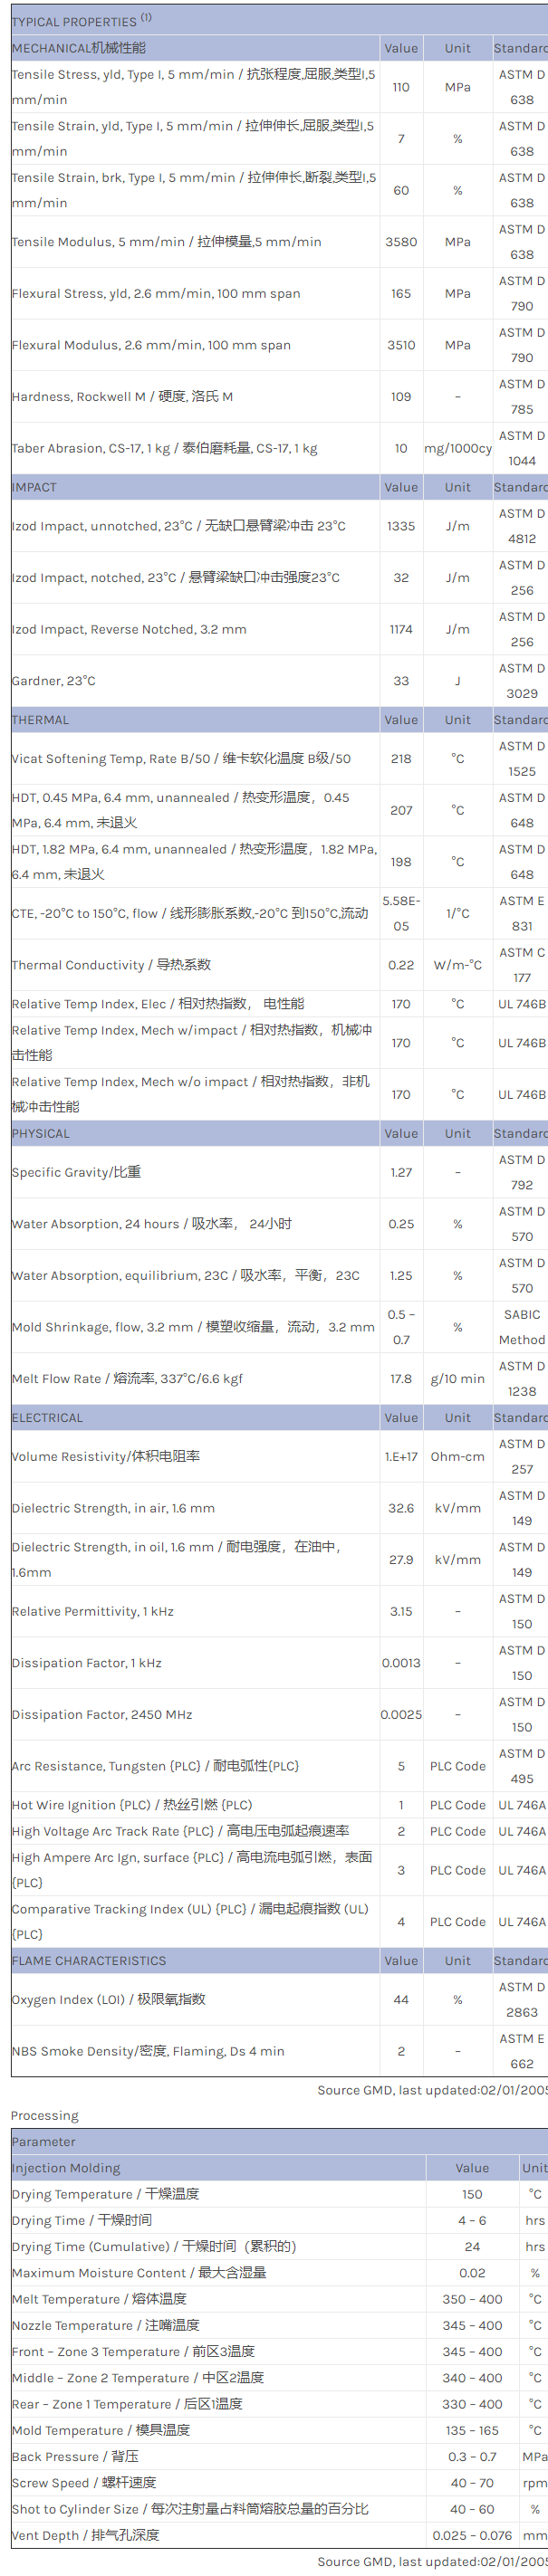
Task: Click the Vicat Softening Temp row label
Action: click(181, 759)
